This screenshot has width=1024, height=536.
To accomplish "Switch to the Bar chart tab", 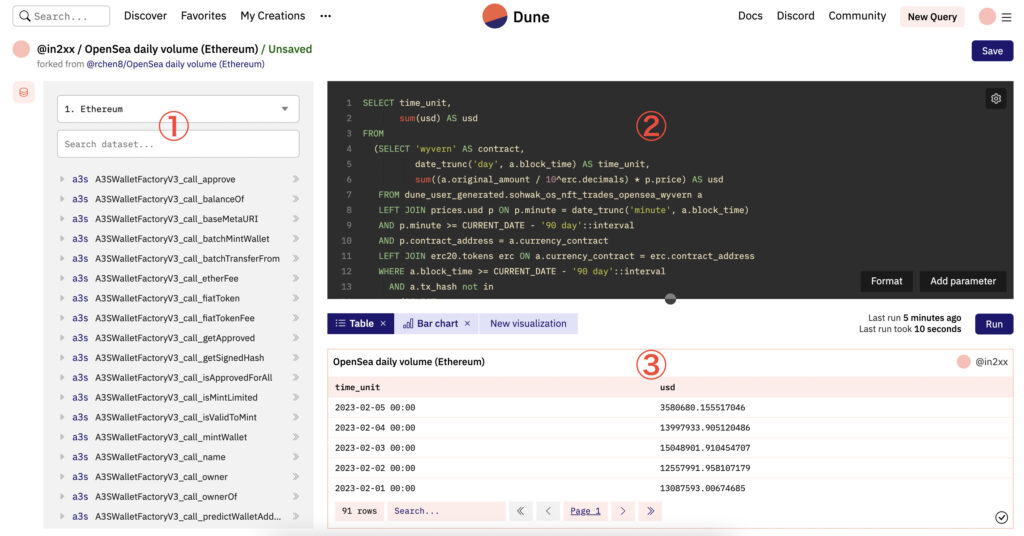I will pos(430,324).
